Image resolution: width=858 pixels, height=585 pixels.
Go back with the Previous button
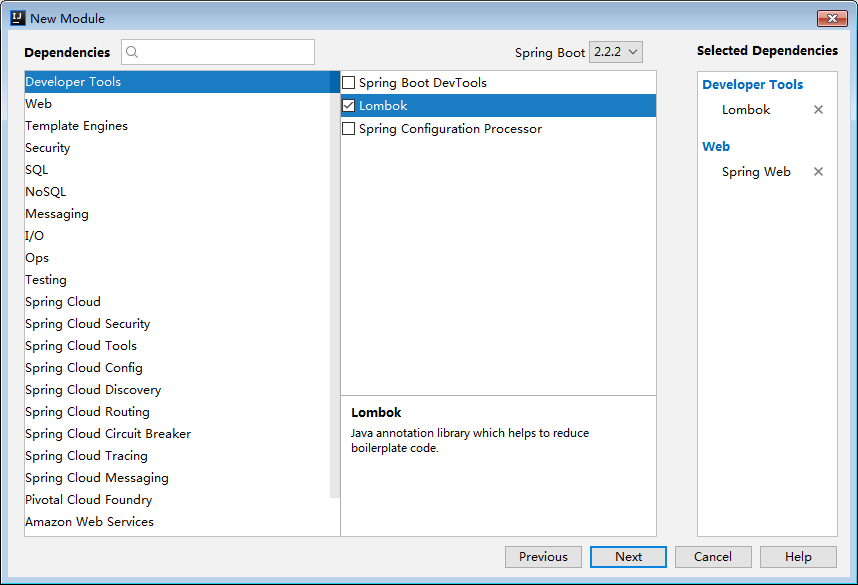pos(543,557)
